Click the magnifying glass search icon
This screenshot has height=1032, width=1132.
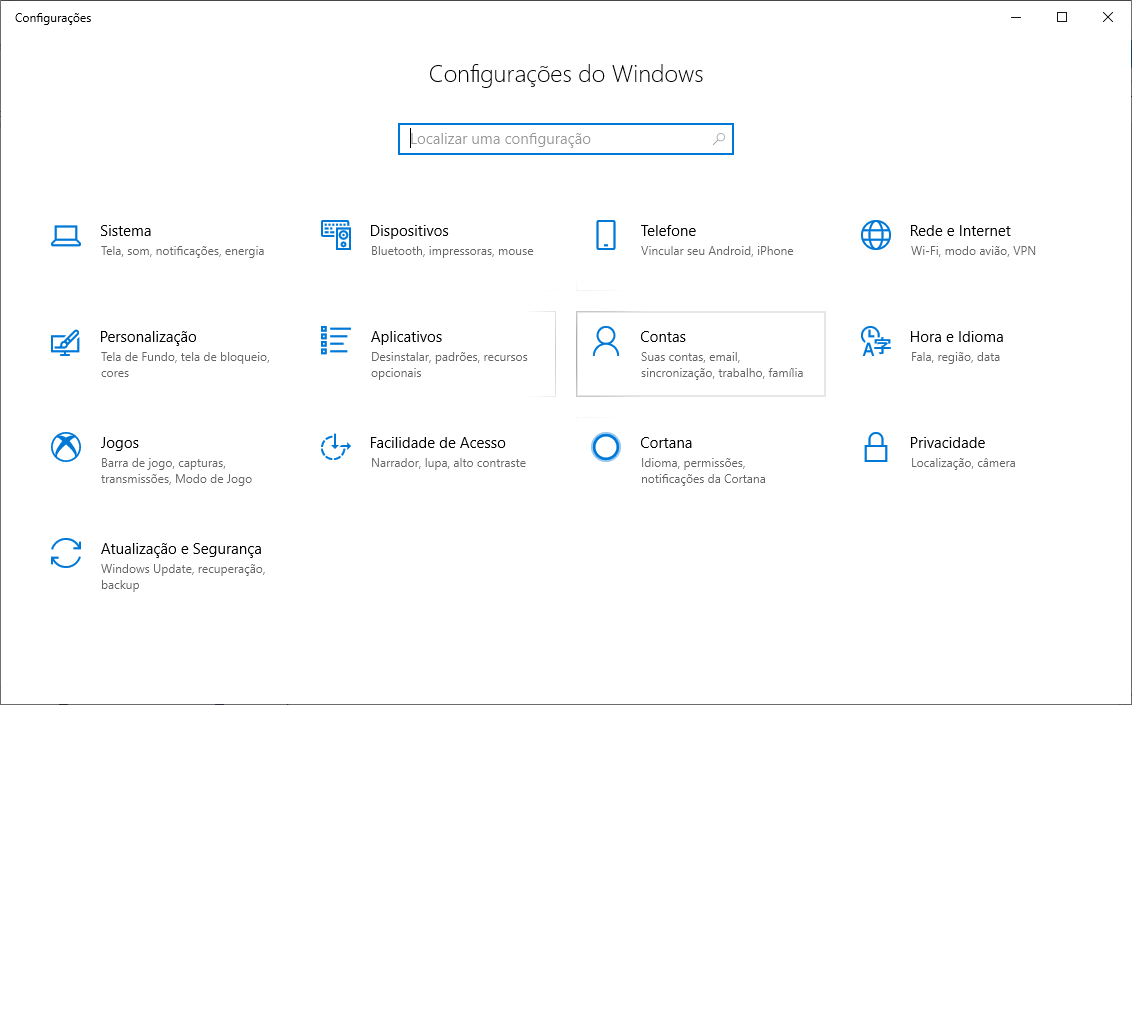(718, 139)
